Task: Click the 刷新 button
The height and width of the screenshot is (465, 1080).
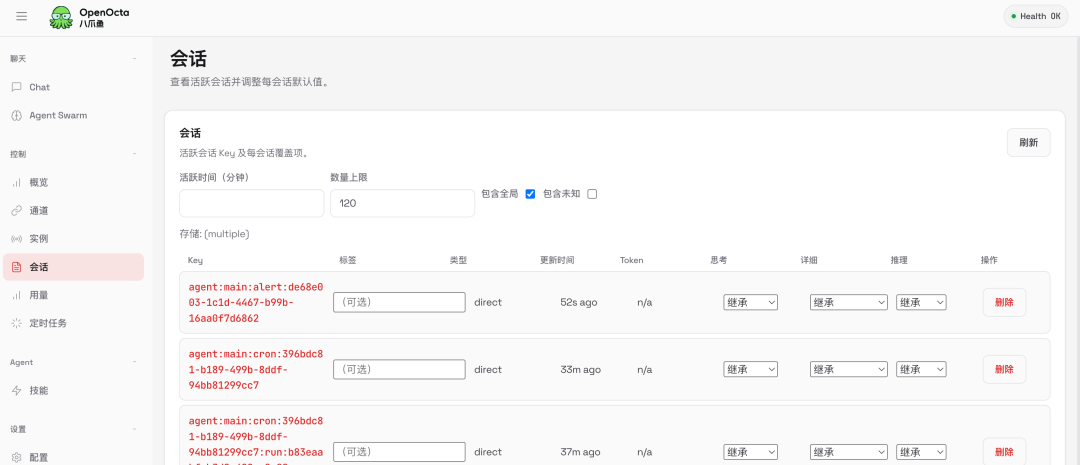Action: pyautogui.click(x=1028, y=143)
